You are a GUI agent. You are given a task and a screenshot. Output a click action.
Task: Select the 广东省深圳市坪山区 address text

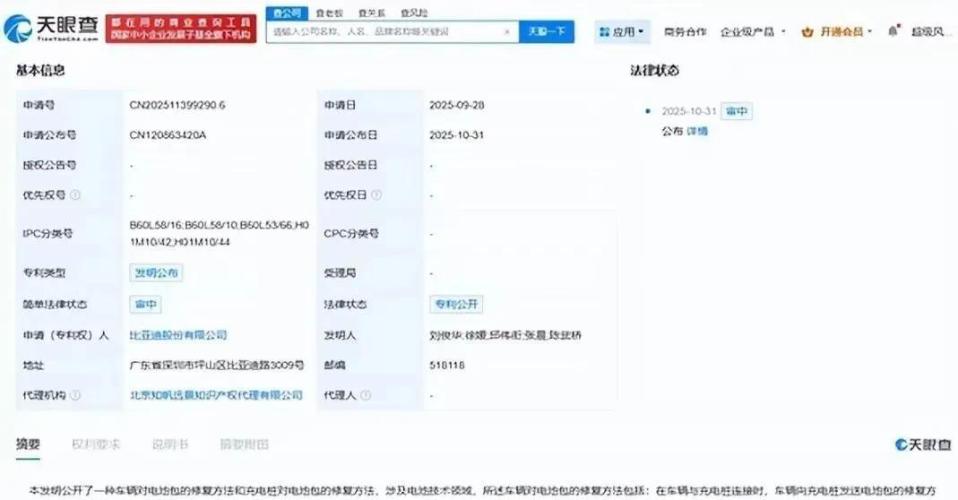click(x=217, y=366)
